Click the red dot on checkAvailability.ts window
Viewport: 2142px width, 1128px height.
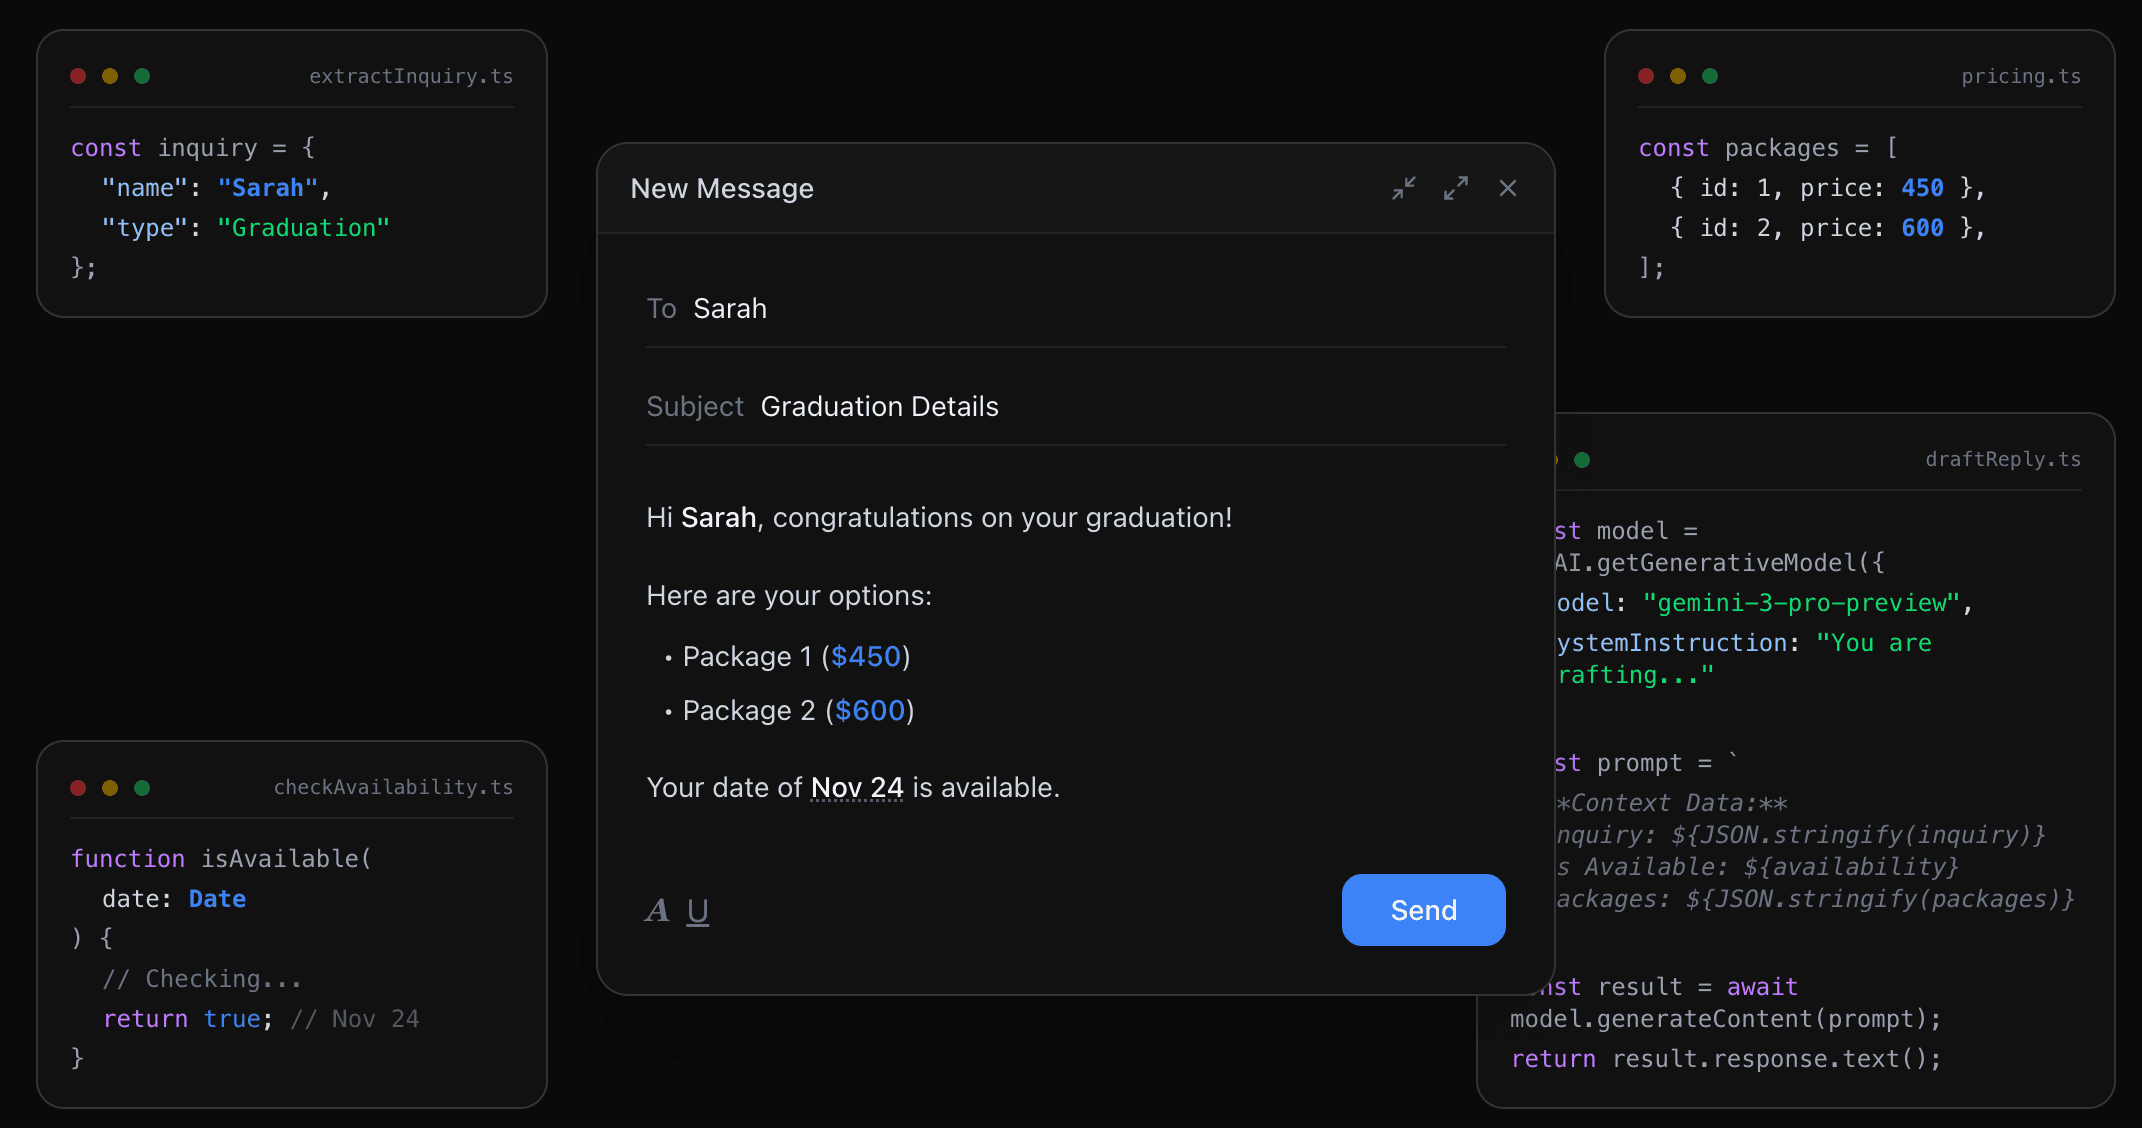[x=79, y=788]
